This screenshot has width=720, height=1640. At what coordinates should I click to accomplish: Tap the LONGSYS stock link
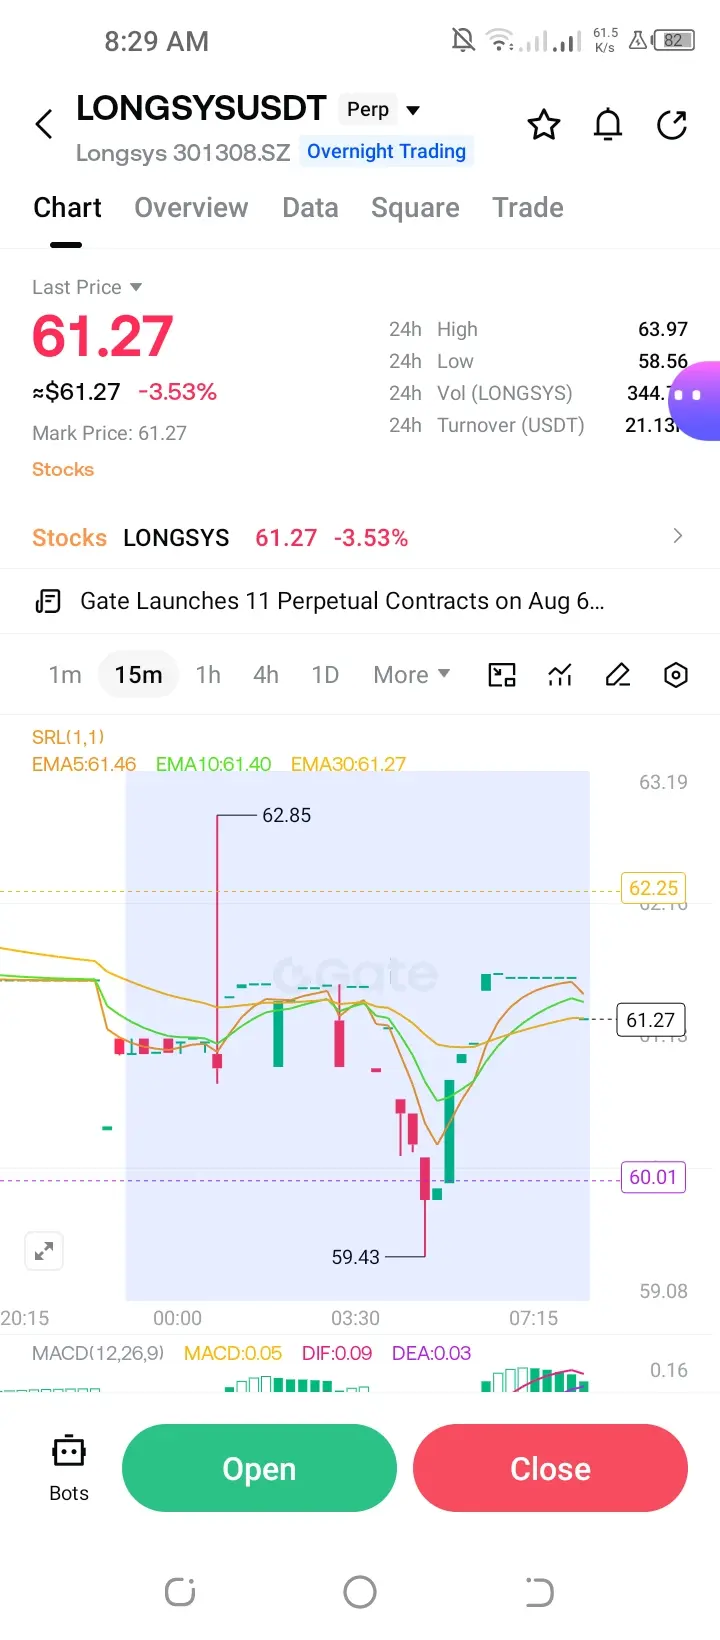pos(176,538)
